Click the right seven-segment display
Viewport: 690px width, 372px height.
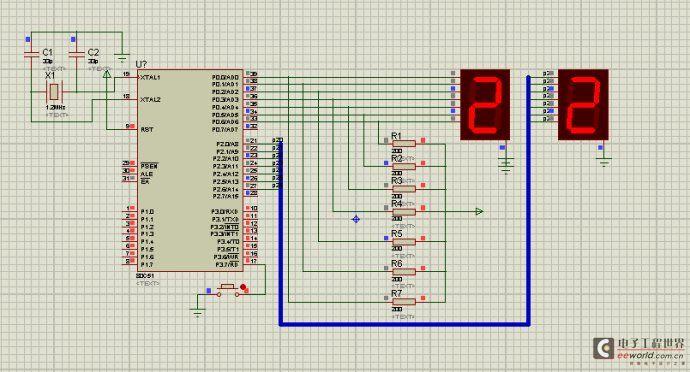tap(583, 104)
